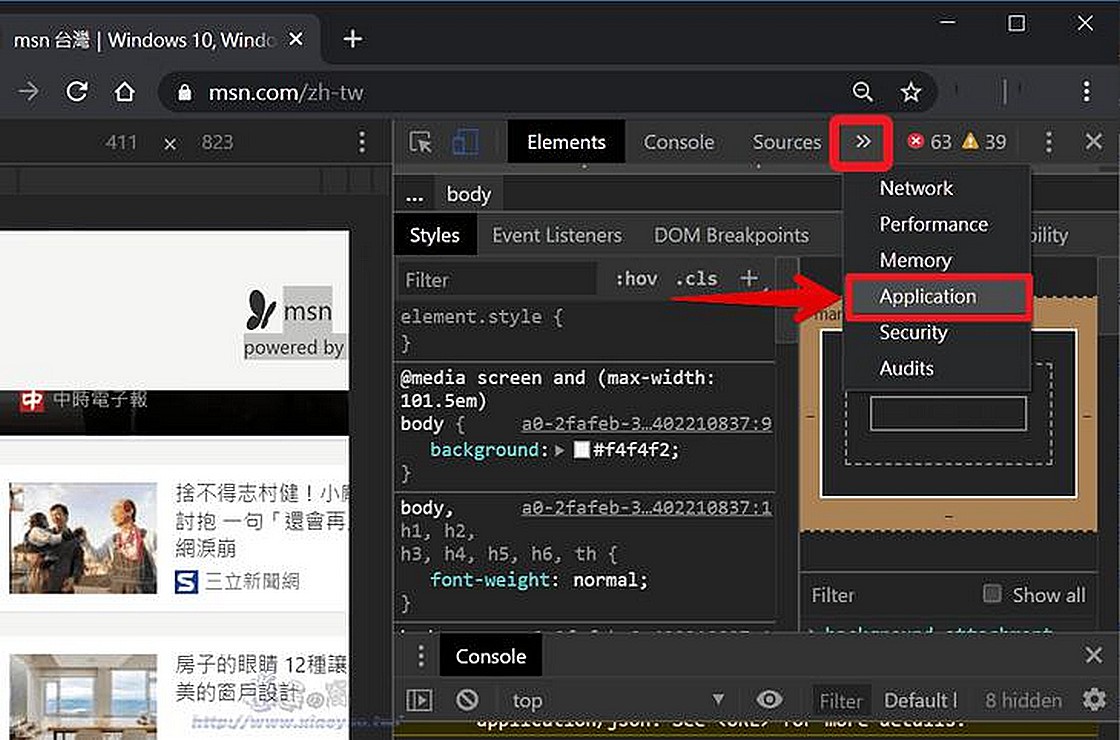Focus the console Filter field
Image resolution: width=1120 pixels, height=740 pixels.
coord(841,701)
